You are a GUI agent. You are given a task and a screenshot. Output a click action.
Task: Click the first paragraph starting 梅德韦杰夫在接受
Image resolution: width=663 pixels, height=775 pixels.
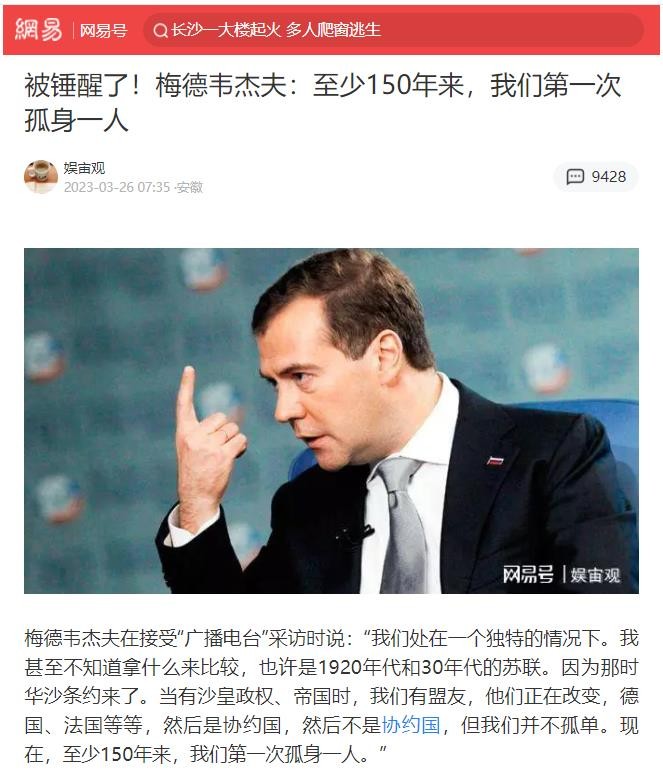(331, 696)
